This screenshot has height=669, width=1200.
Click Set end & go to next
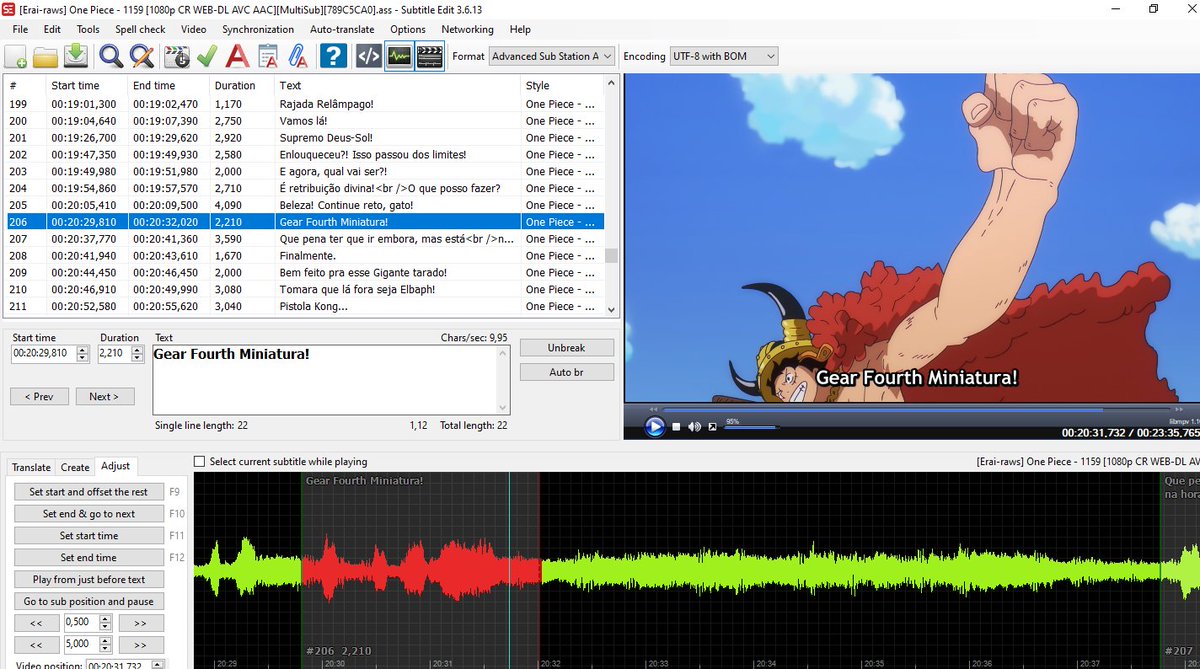tap(88, 514)
